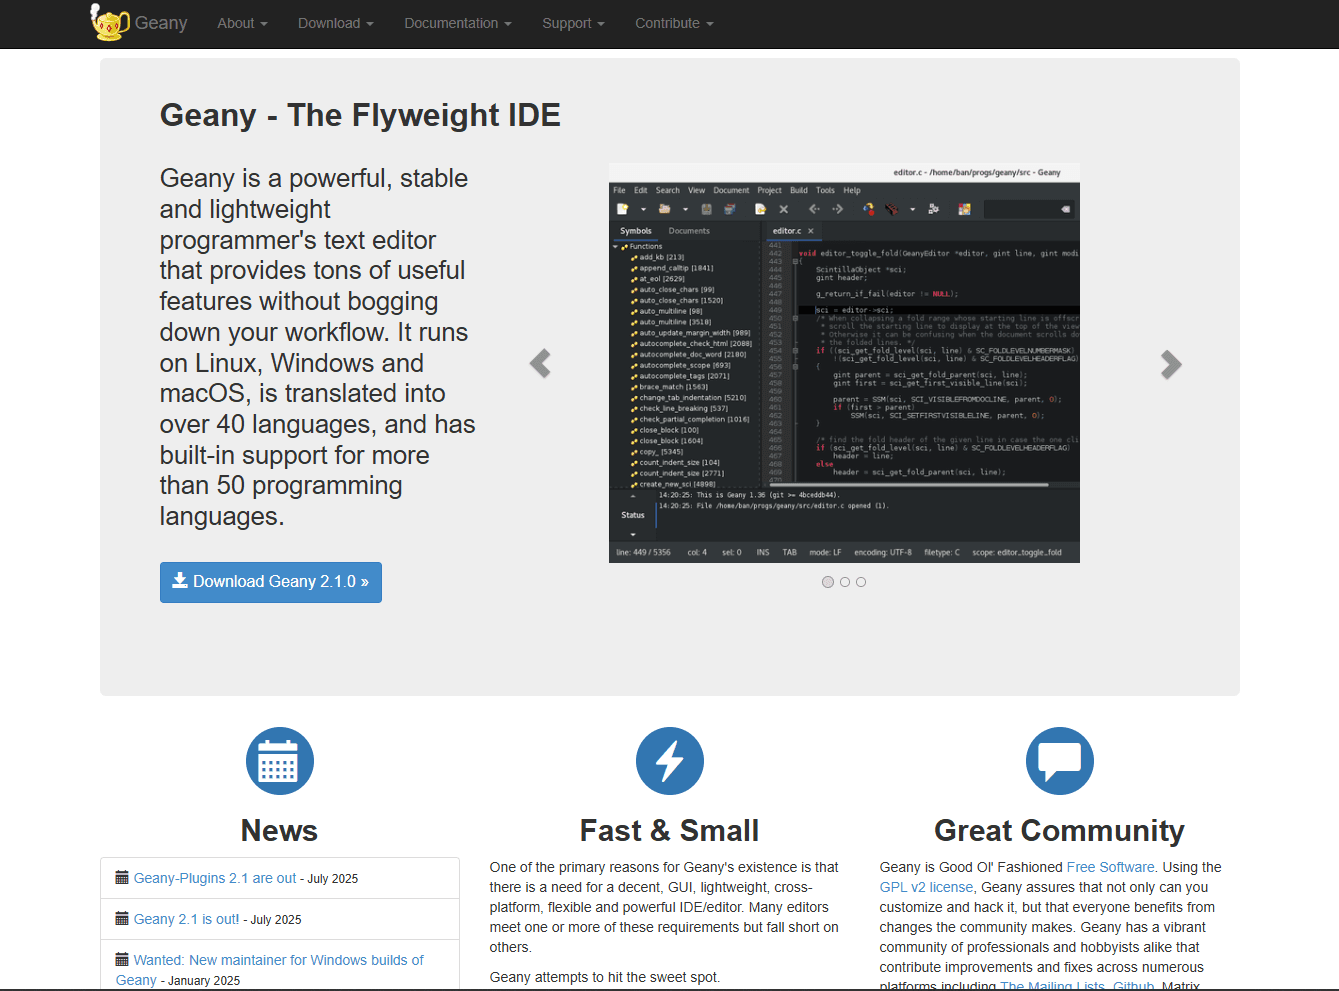Image resolution: width=1339 pixels, height=991 pixels.
Task: Click the Geany teapot logo icon
Action: point(109,22)
